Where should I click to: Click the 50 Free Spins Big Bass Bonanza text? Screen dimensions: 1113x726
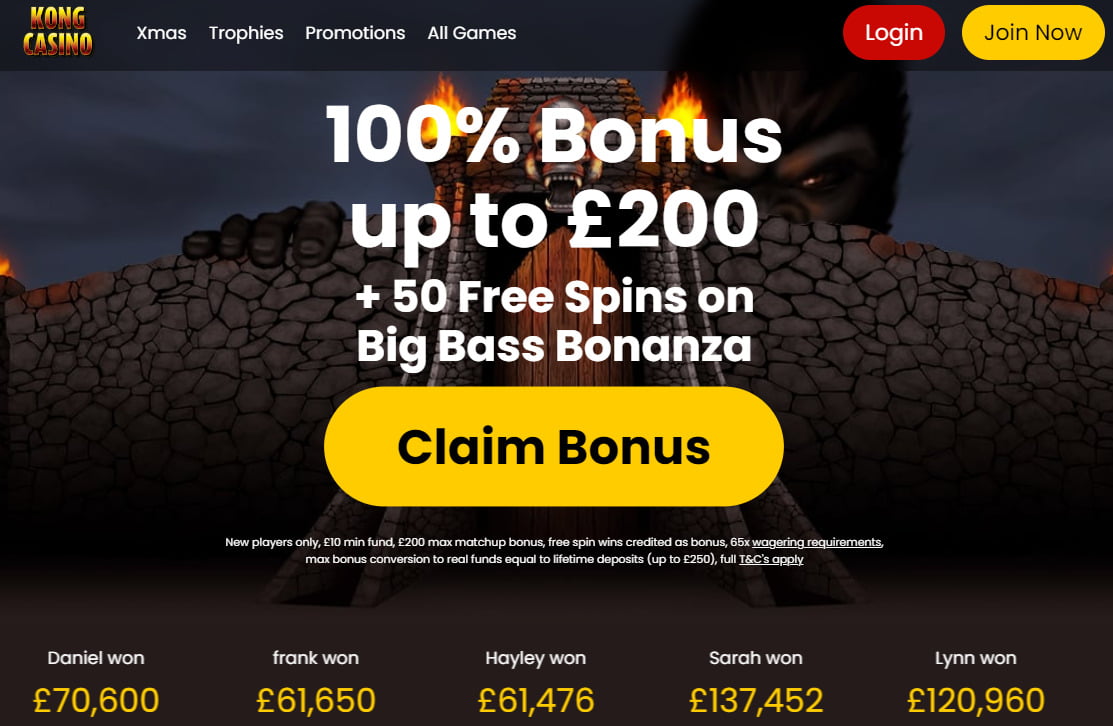point(554,321)
